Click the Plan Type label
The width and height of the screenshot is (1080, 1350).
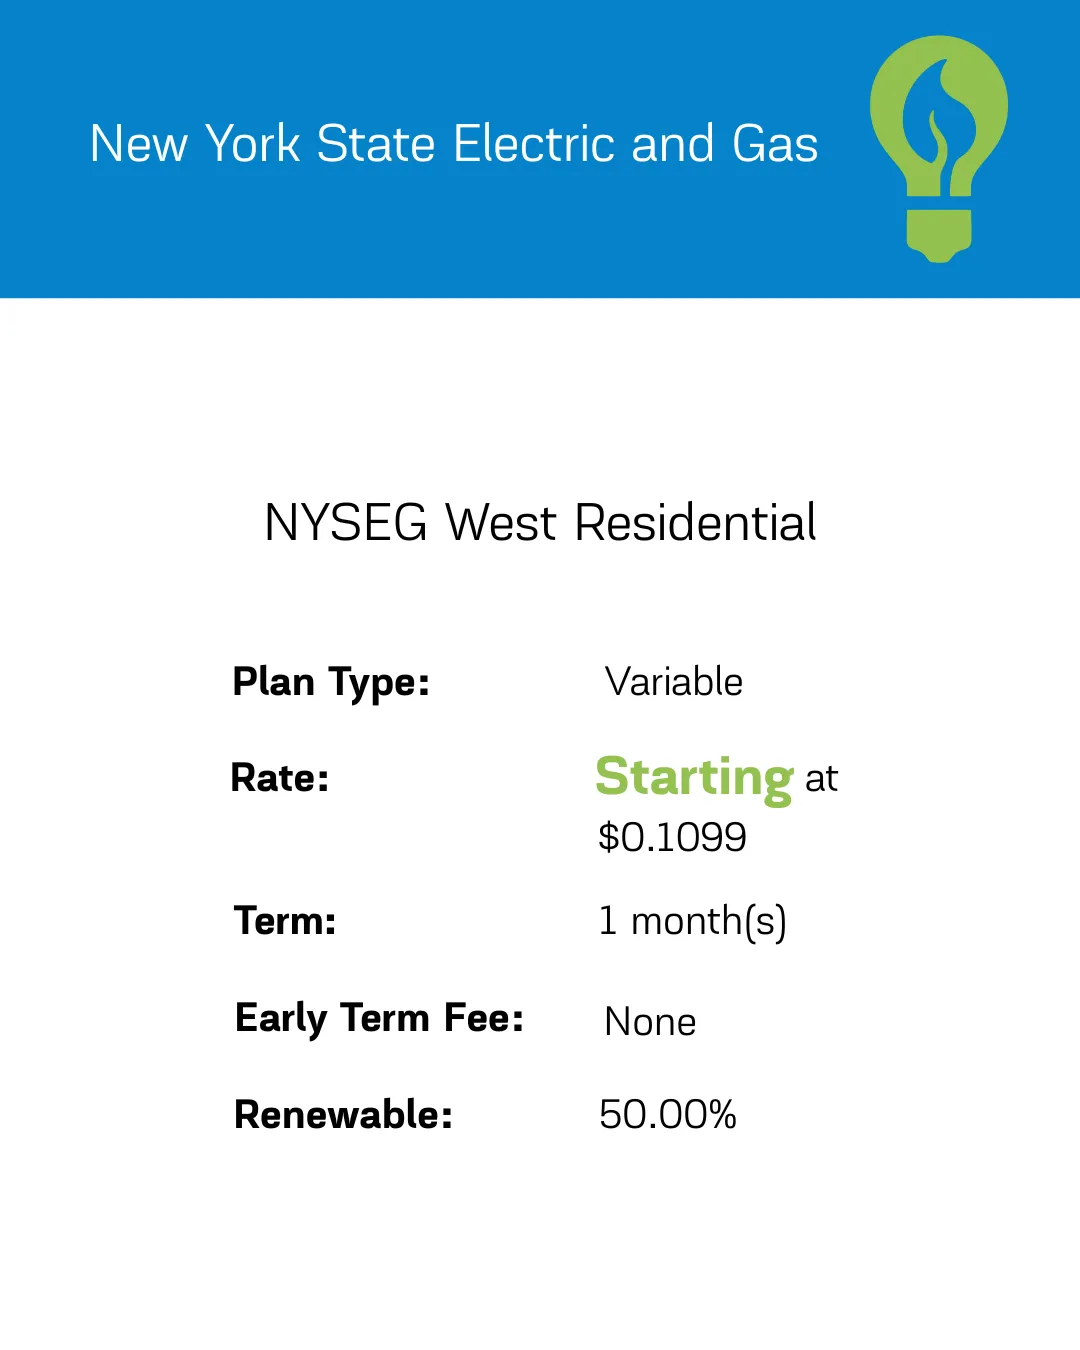coord(331,683)
